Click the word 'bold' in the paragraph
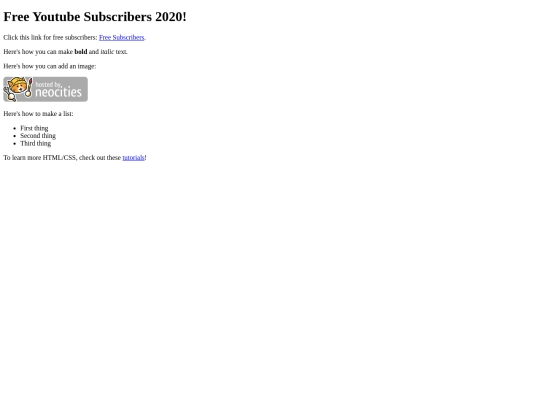Screen dimensions: 540x405 81,52
